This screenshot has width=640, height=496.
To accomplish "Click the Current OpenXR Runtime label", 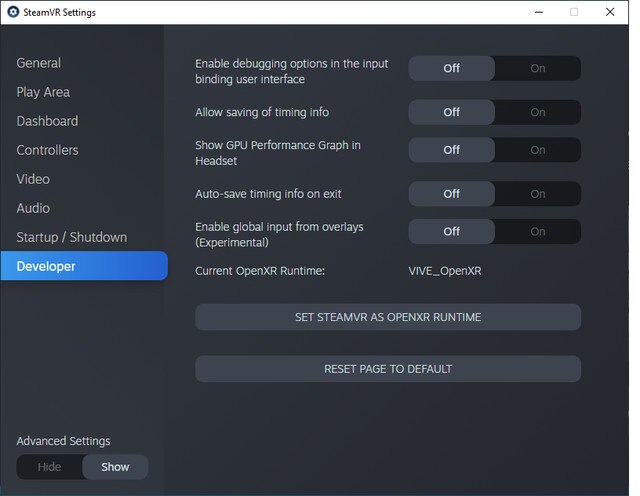I will (x=260, y=271).
